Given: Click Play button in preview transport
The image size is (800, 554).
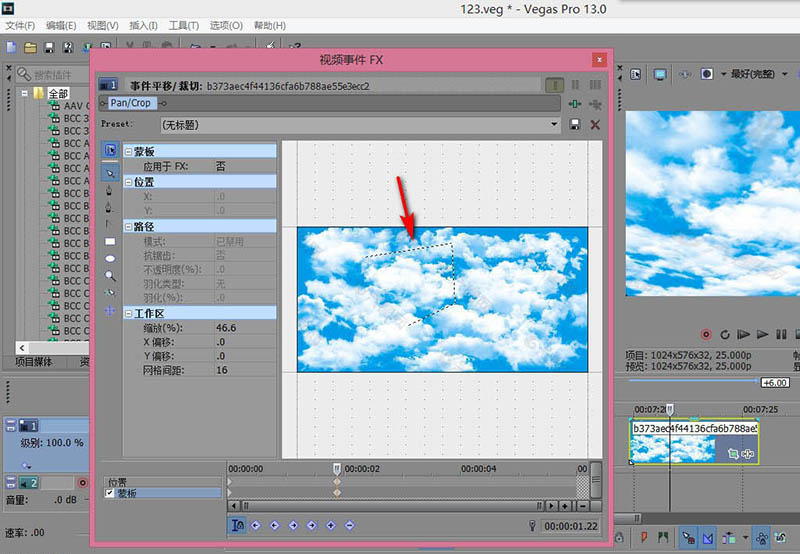Looking at the screenshot, I should tap(762, 335).
